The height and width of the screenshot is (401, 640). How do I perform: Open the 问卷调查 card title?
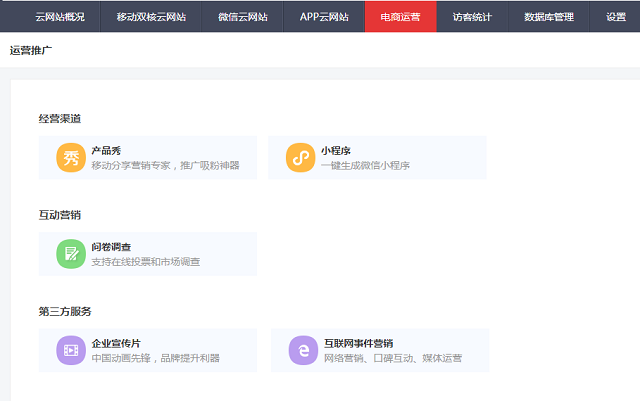point(111,247)
